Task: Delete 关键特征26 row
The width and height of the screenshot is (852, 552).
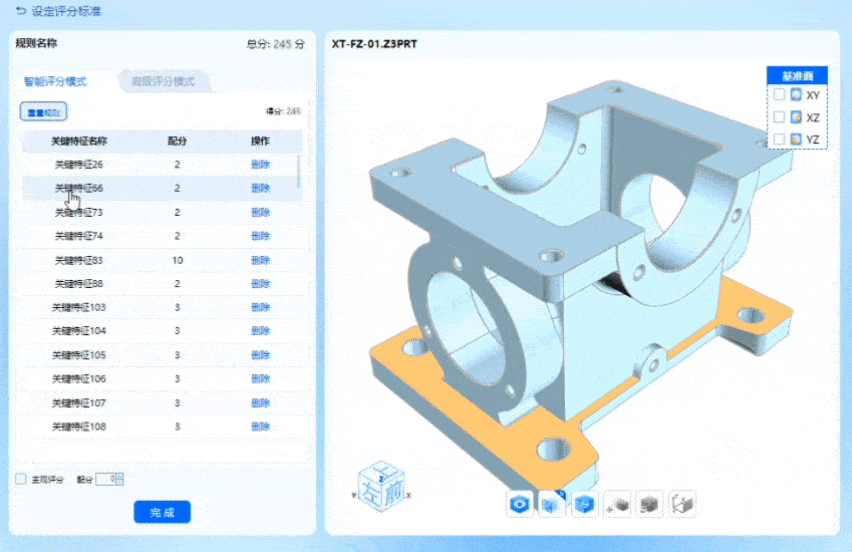Action: click(x=260, y=164)
